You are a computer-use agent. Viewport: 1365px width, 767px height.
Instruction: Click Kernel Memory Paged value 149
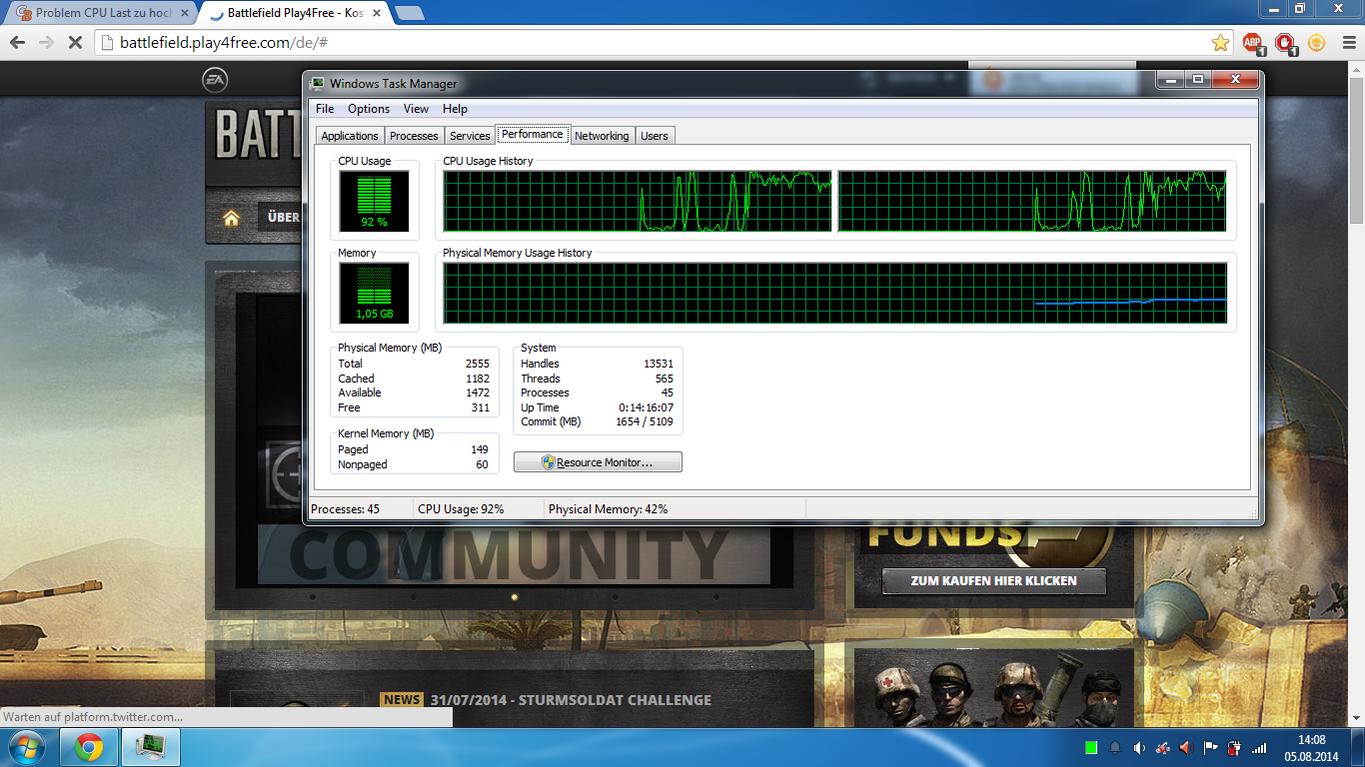tap(479, 450)
